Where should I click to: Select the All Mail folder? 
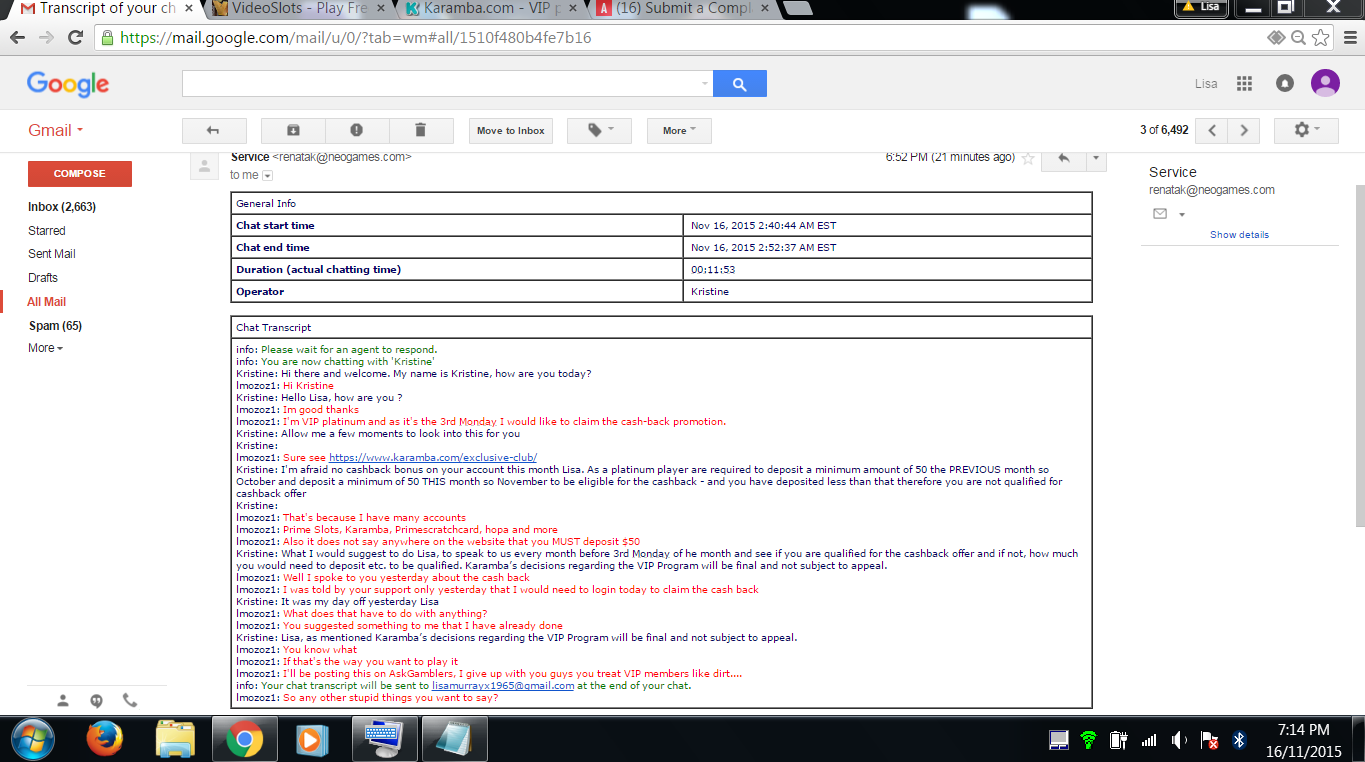[x=47, y=302]
